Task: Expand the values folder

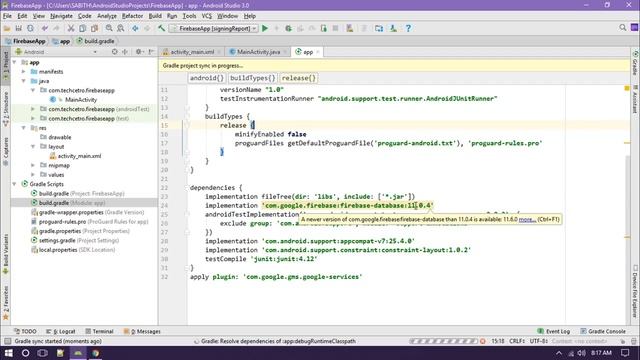Action: [x=33, y=175]
